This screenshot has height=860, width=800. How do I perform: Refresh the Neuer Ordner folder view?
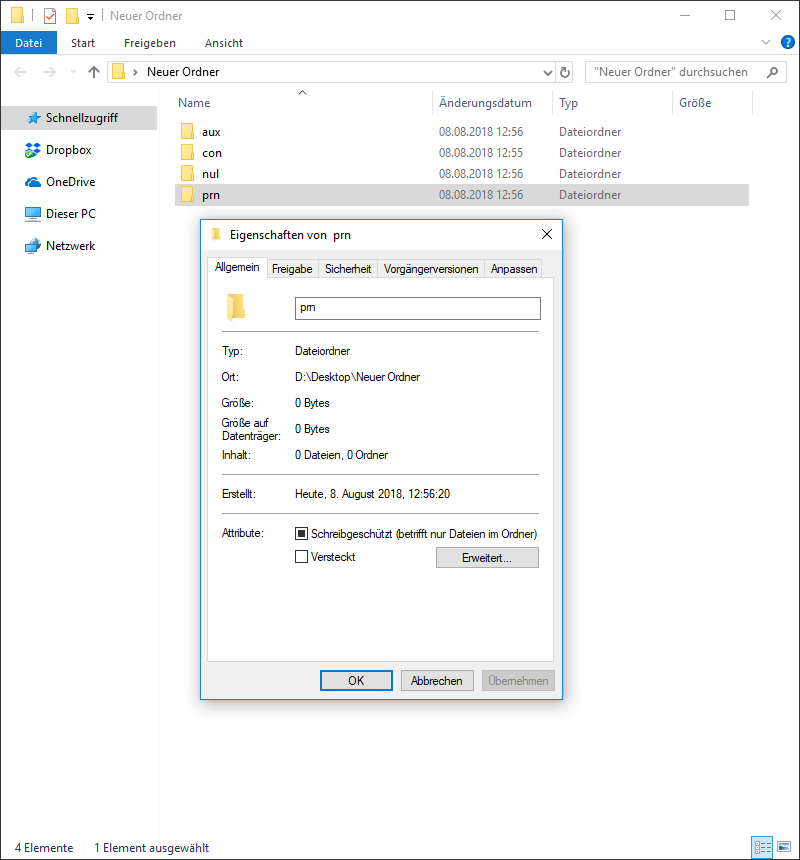point(565,72)
